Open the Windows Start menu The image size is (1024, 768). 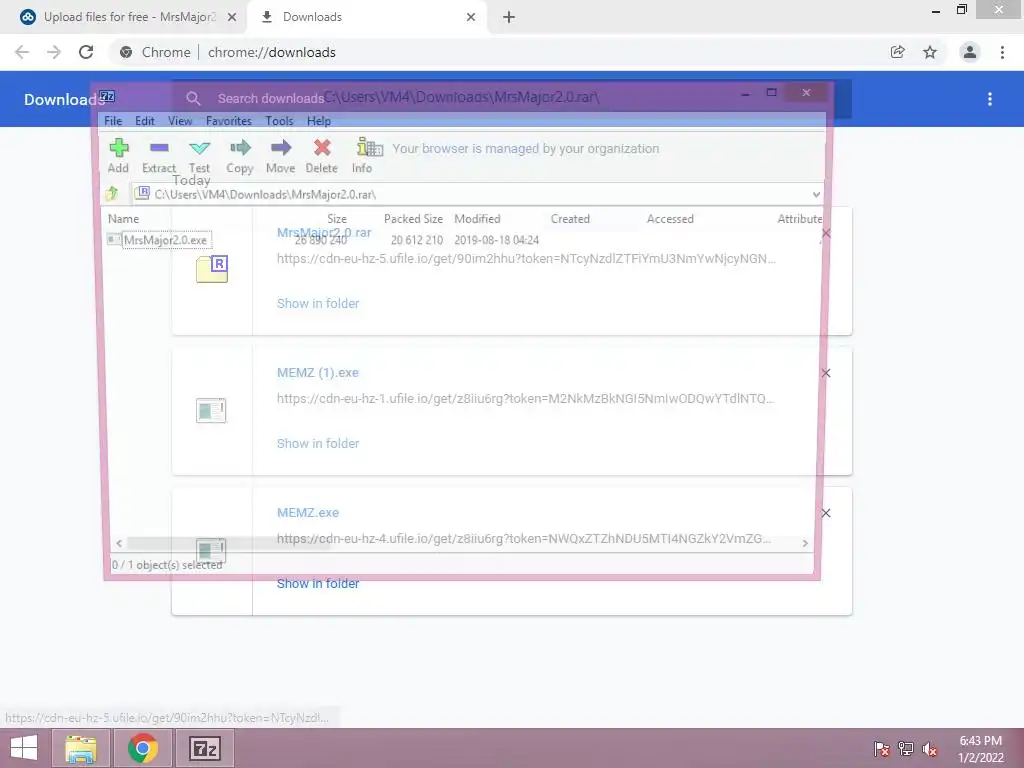(24, 748)
